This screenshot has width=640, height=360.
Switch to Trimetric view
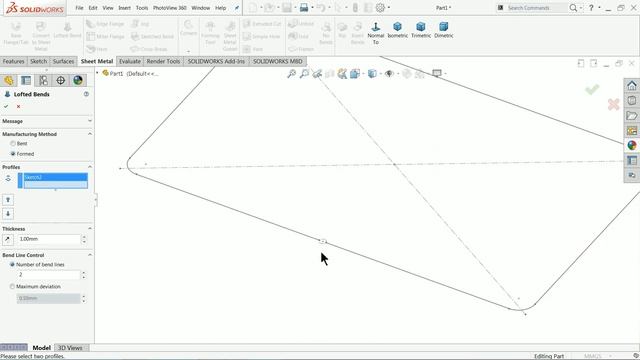click(420, 30)
